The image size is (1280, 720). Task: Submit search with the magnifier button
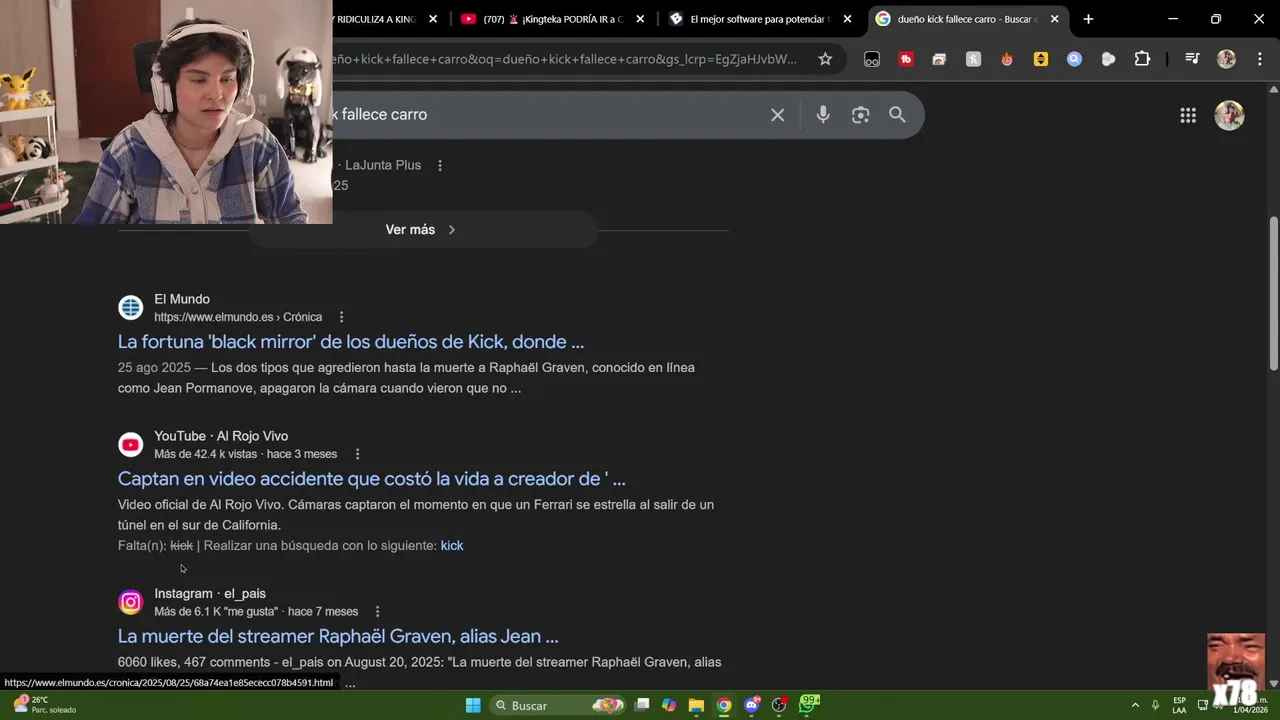pos(897,115)
